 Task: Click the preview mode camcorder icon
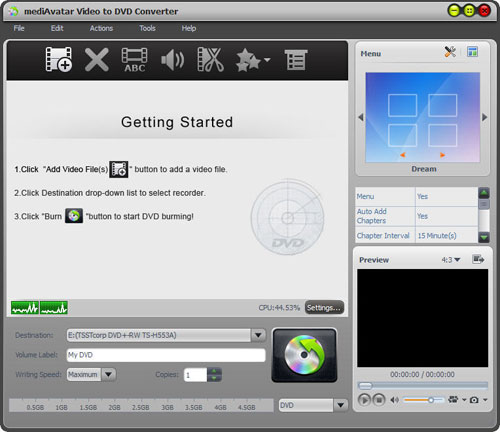[x=453, y=399]
